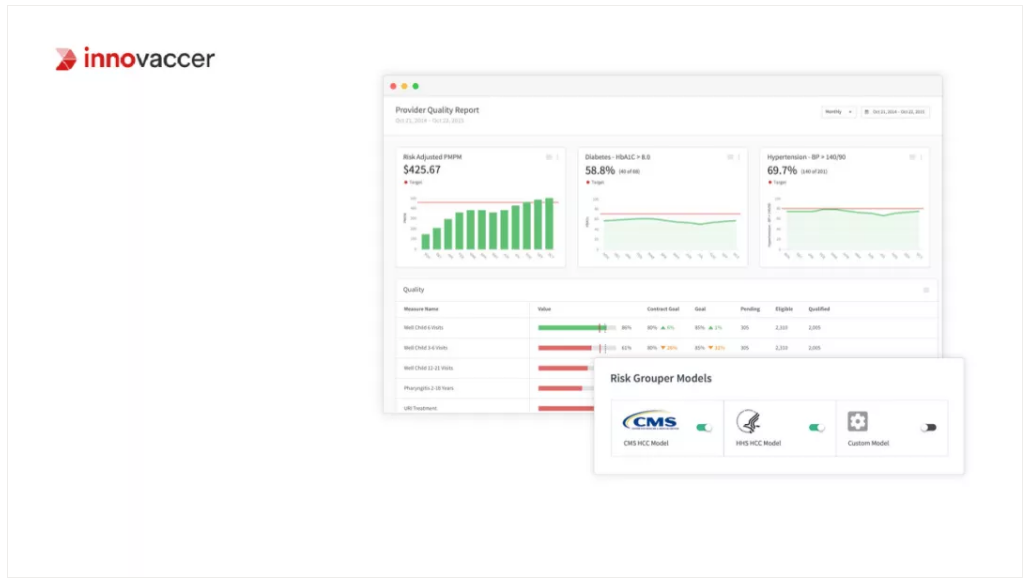Screen dimensions: 1033x585
Task: Click the 69.7% Hypertension value
Action: (781, 171)
